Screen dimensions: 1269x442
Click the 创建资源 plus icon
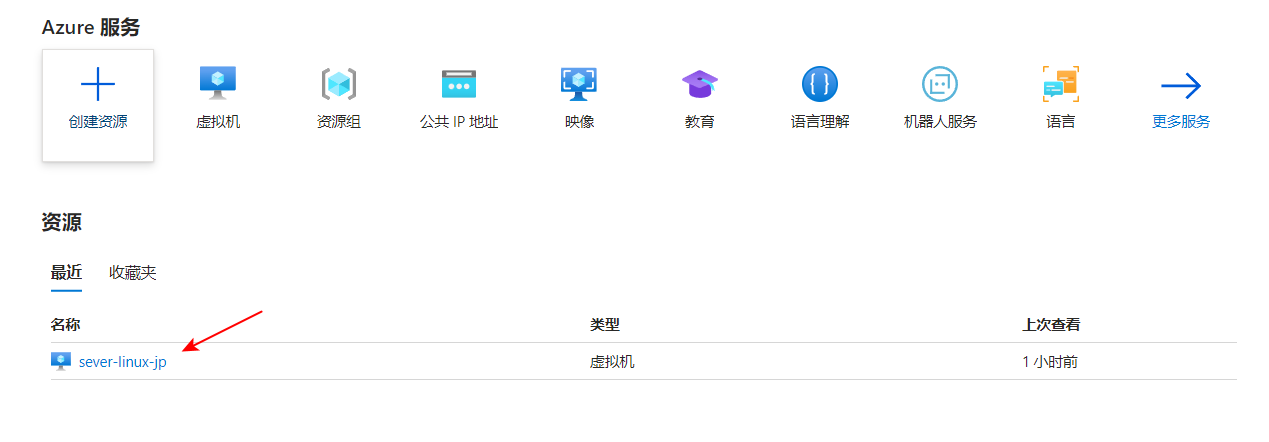[98, 85]
